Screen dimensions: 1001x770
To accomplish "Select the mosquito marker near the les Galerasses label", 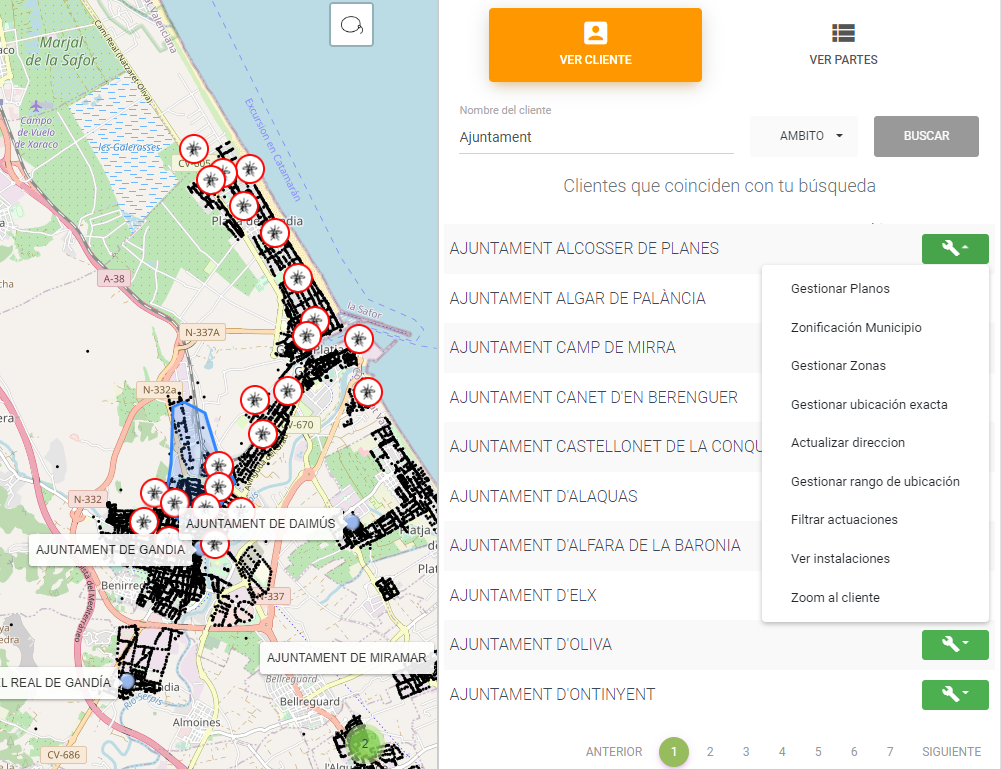I will pos(193,149).
